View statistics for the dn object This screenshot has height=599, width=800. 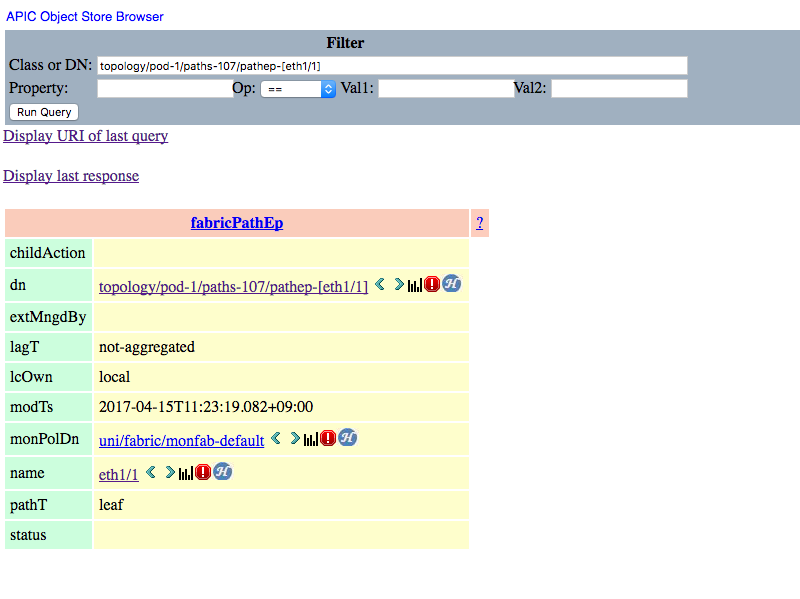point(415,284)
